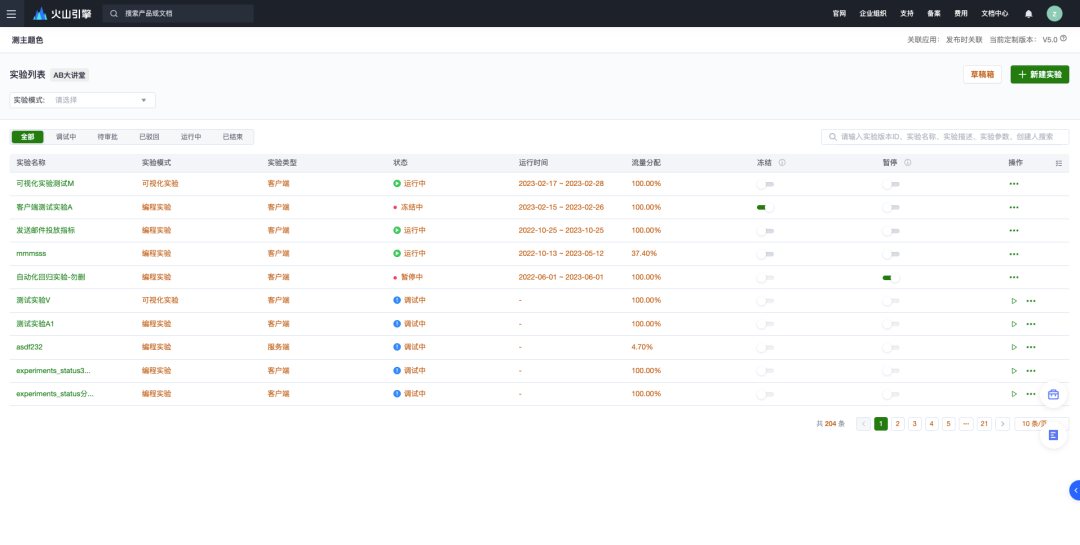The image size is (1080, 545).
Task: Click the 新建实验 button
Action: point(1039,75)
